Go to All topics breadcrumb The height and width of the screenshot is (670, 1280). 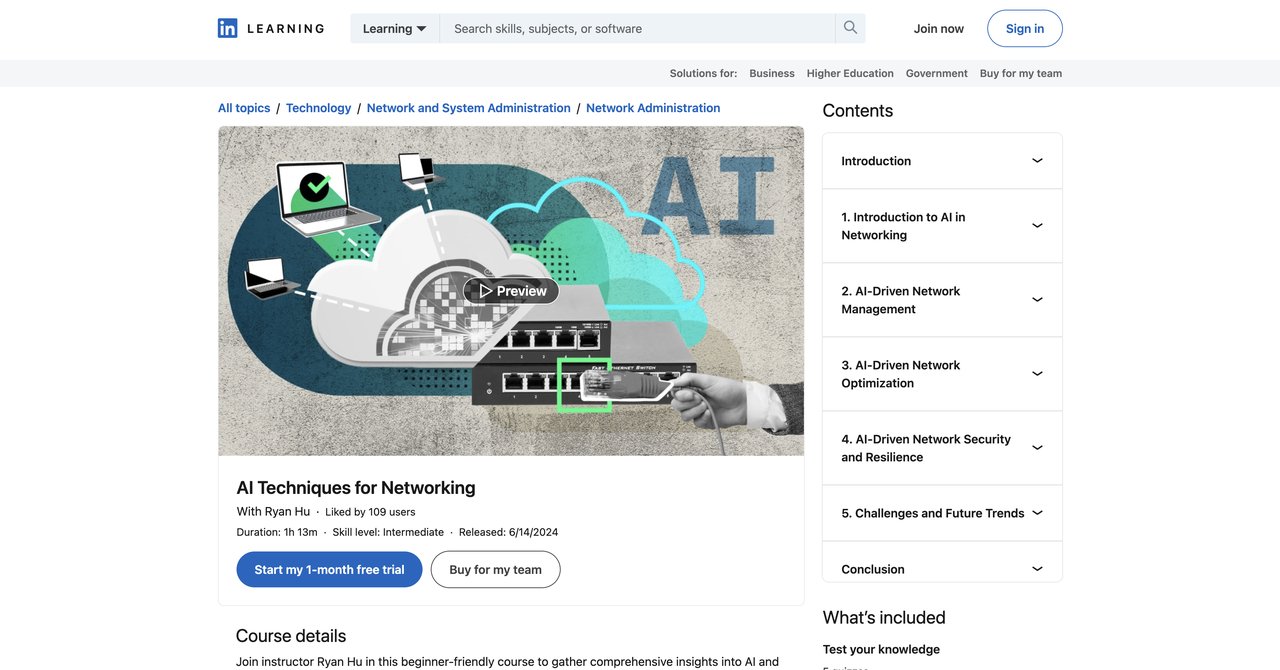(244, 108)
